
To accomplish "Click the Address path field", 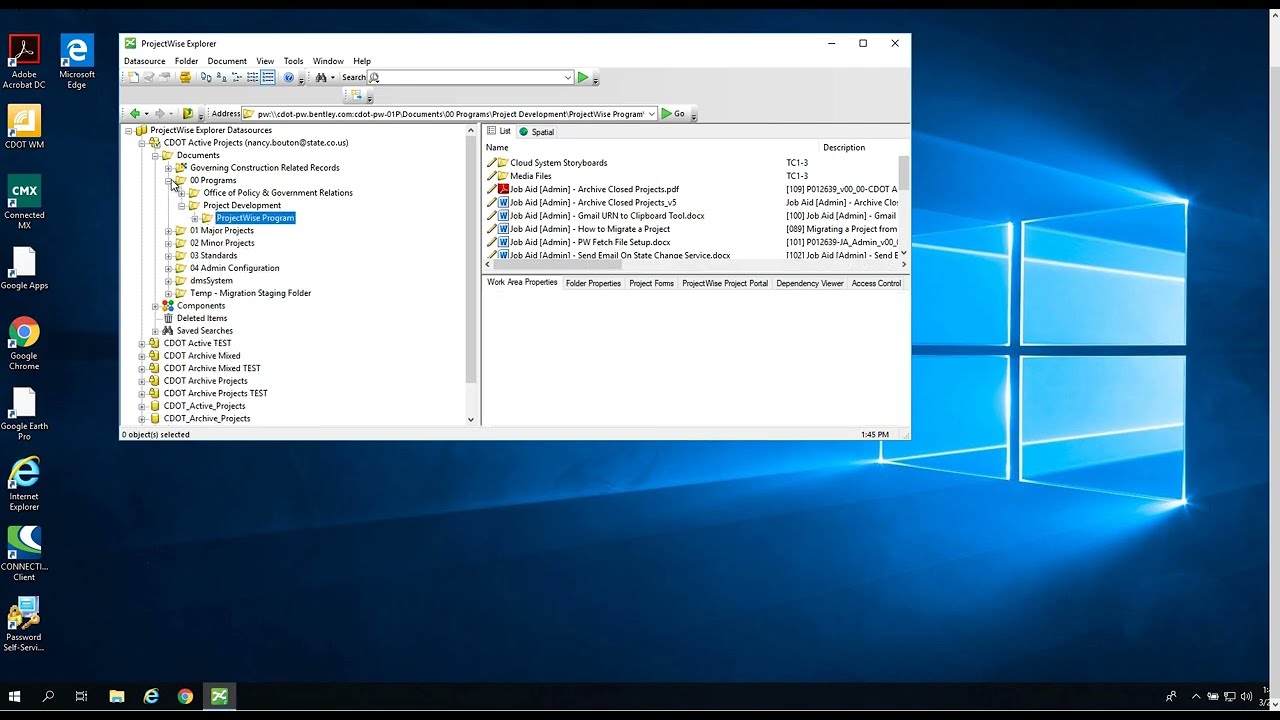I will click(450, 114).
